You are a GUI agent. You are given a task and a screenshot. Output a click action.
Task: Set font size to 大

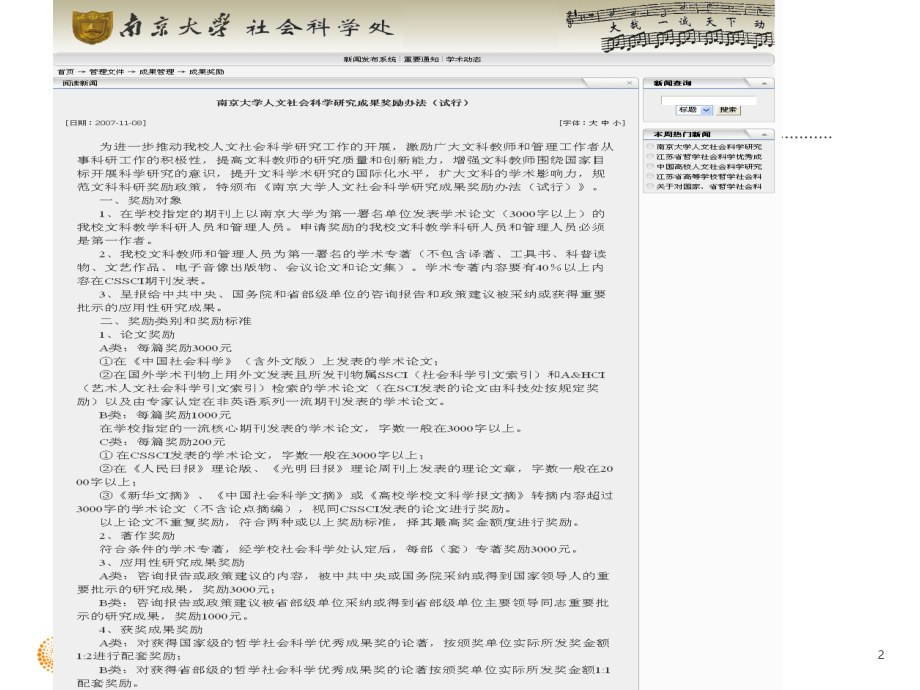[593, 123]
